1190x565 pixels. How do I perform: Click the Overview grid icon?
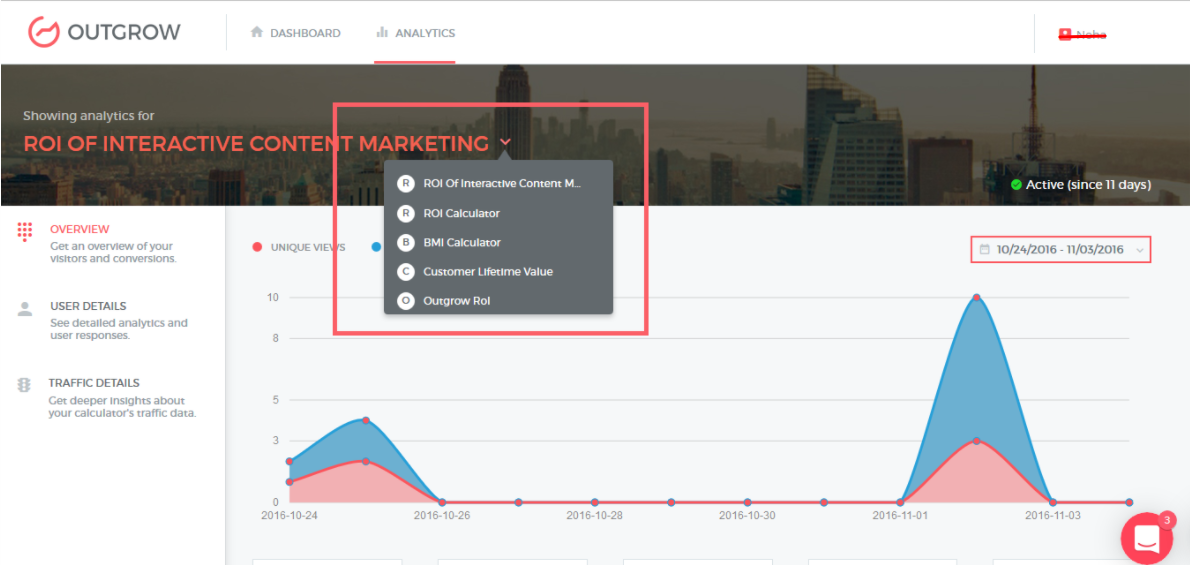(25, 232)
